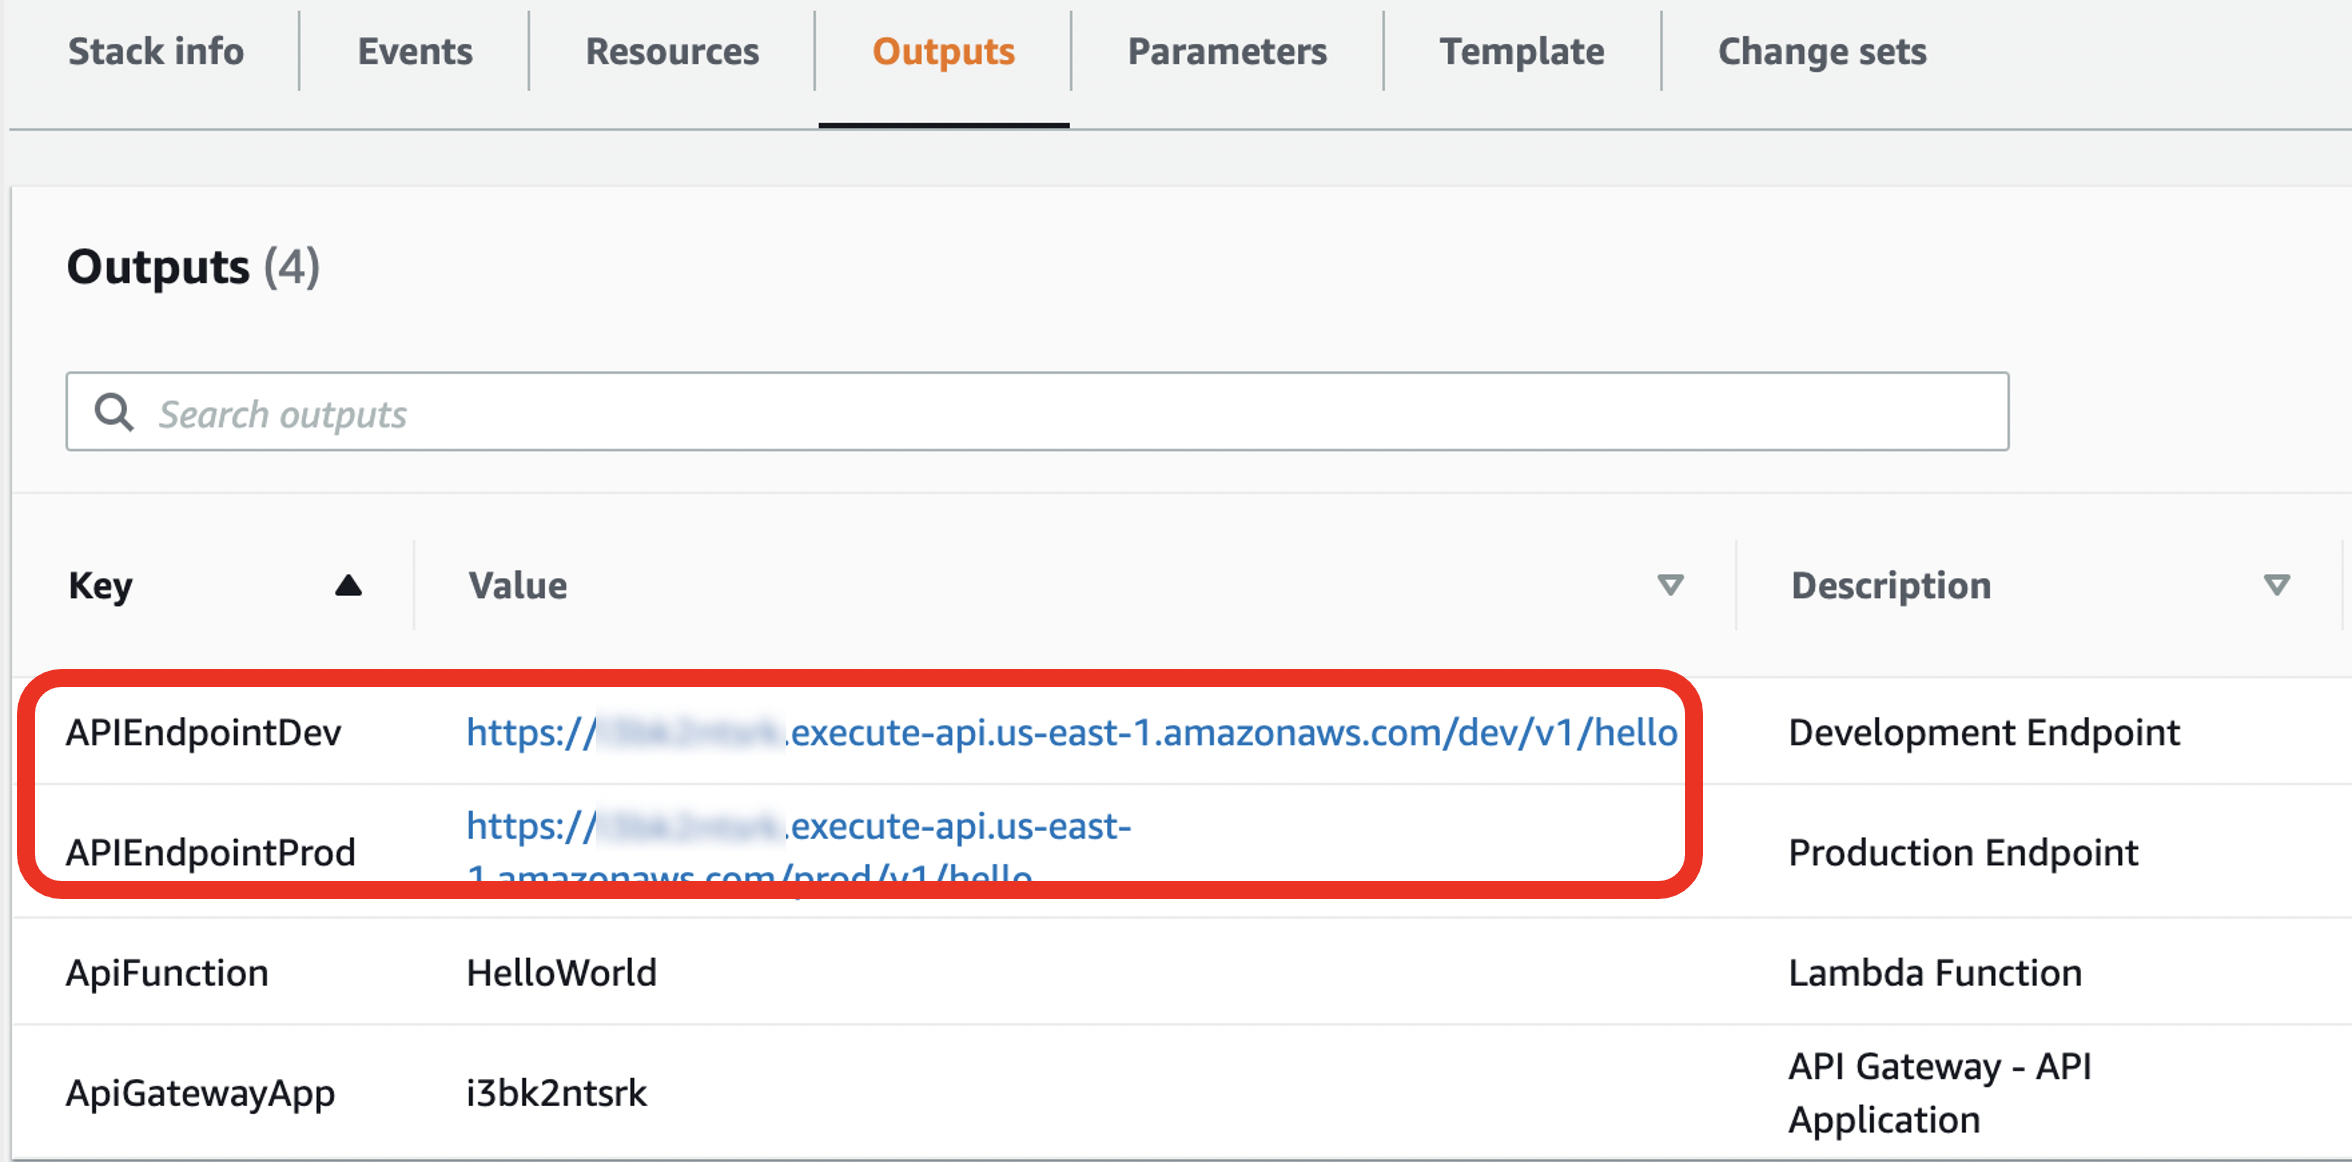2352x1162 pixels.
Task: Click the Value column sort triangle
Action: coord(1670,585)
